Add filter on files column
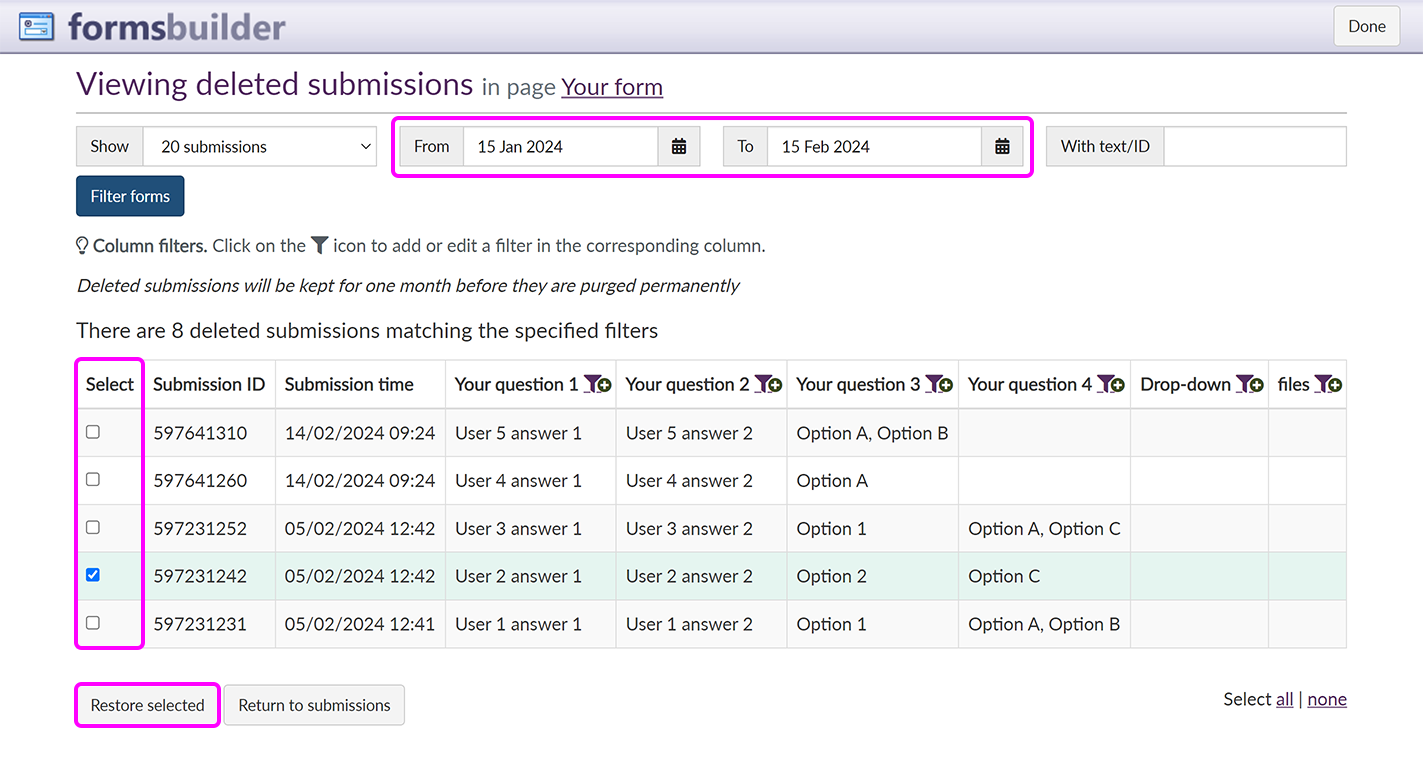The width and height of the screenshot is (1423, 764). coord(1328,384)
